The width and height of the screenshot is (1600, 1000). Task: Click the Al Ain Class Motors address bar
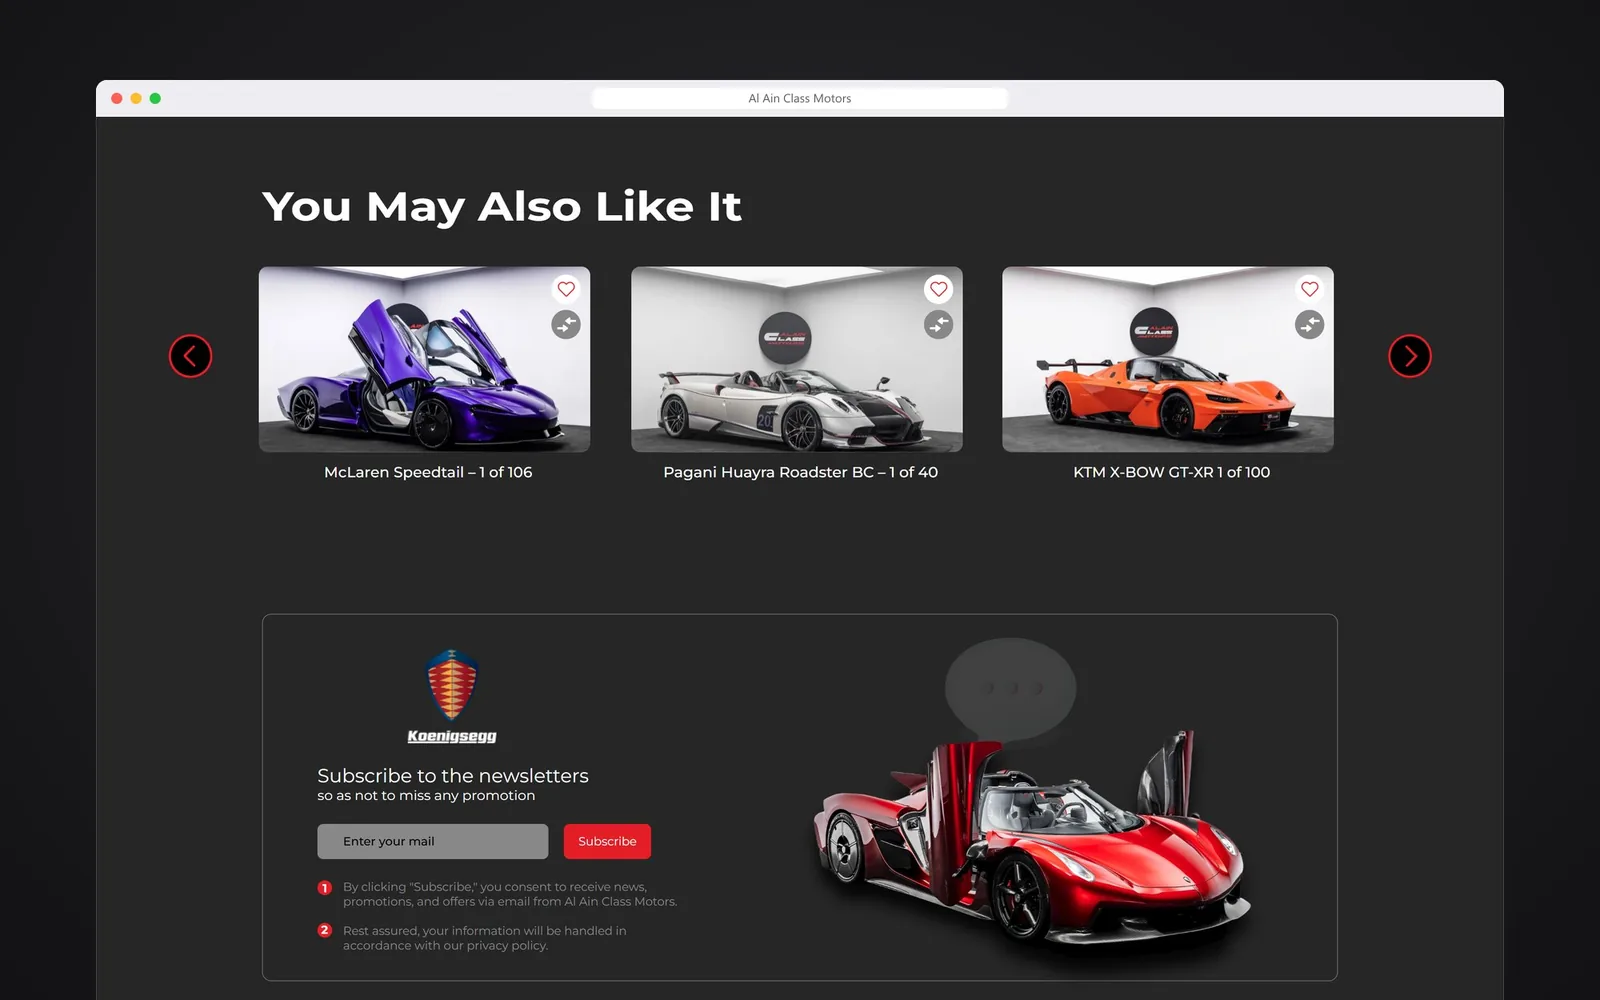800,98
